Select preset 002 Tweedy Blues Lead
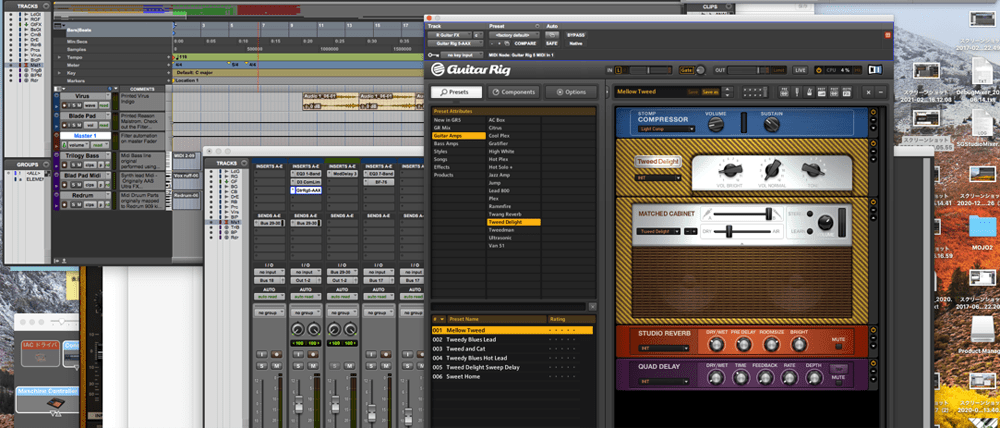Image resolution: width=1000 pixels, height=428 pixels. point(512,339)
